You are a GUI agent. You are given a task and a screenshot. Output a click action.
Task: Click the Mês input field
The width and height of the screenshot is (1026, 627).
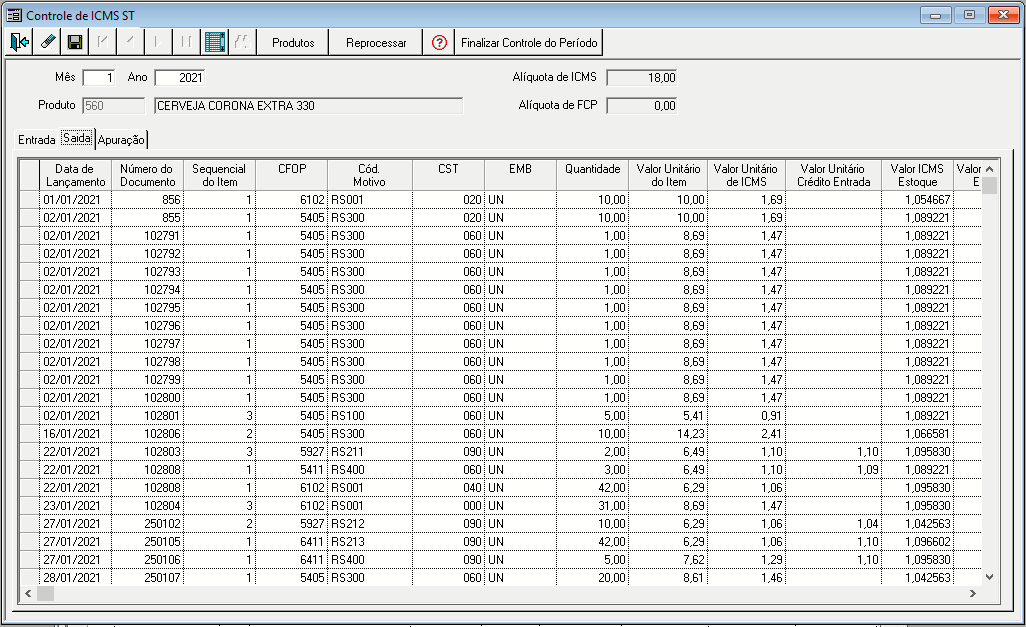pos(99,78)
